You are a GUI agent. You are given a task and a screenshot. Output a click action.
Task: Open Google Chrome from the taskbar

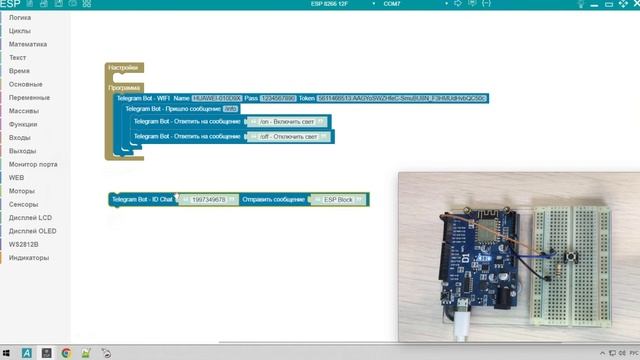[66, 353]
